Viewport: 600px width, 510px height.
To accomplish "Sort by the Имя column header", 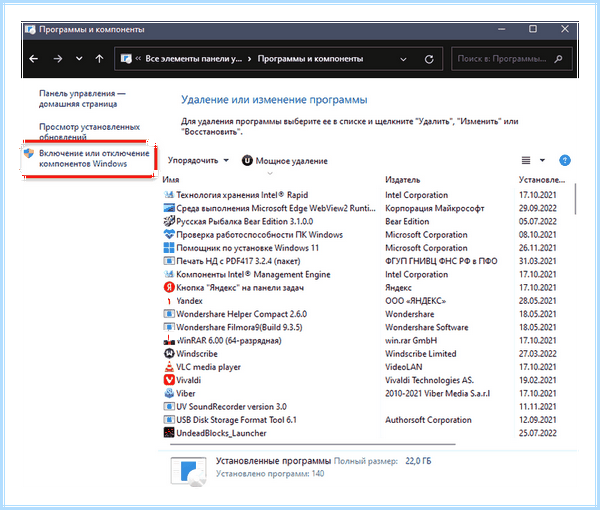I will coord(171,179).
